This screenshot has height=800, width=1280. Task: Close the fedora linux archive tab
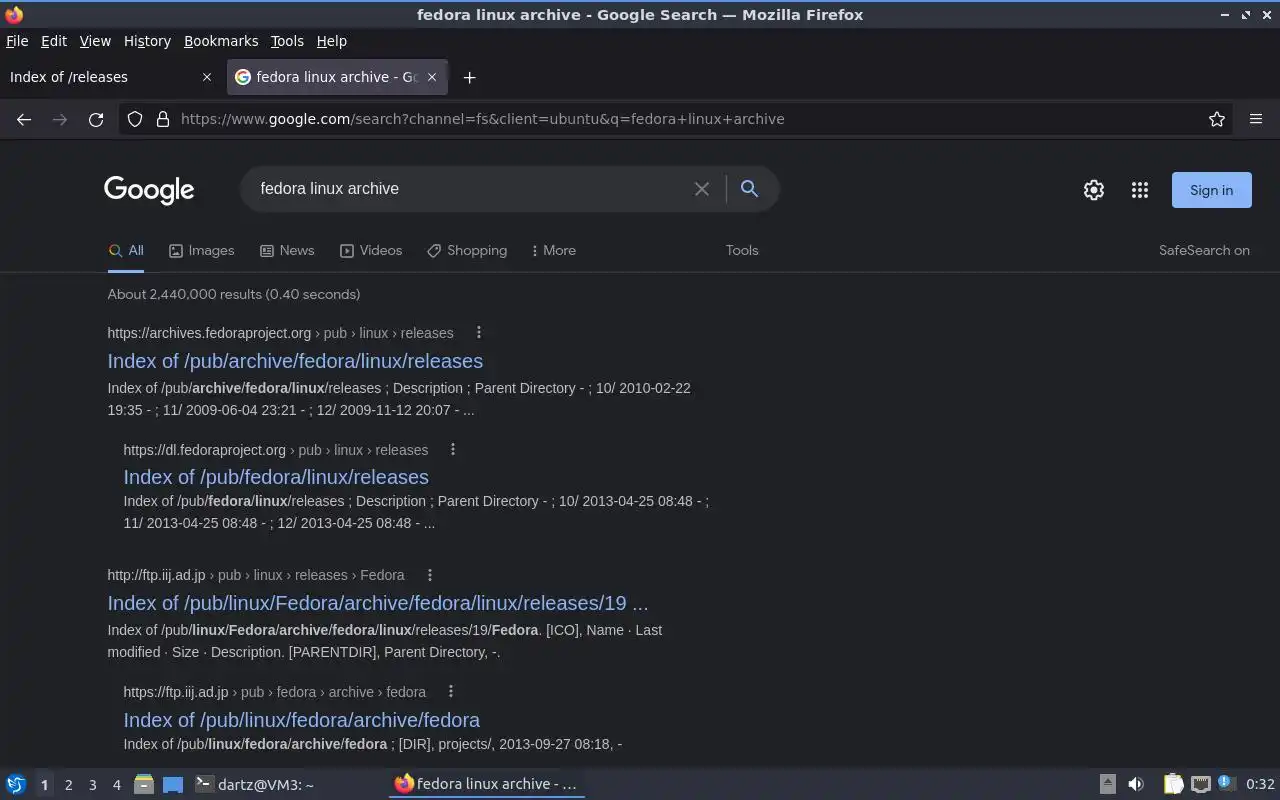click(x=432, y=77)
